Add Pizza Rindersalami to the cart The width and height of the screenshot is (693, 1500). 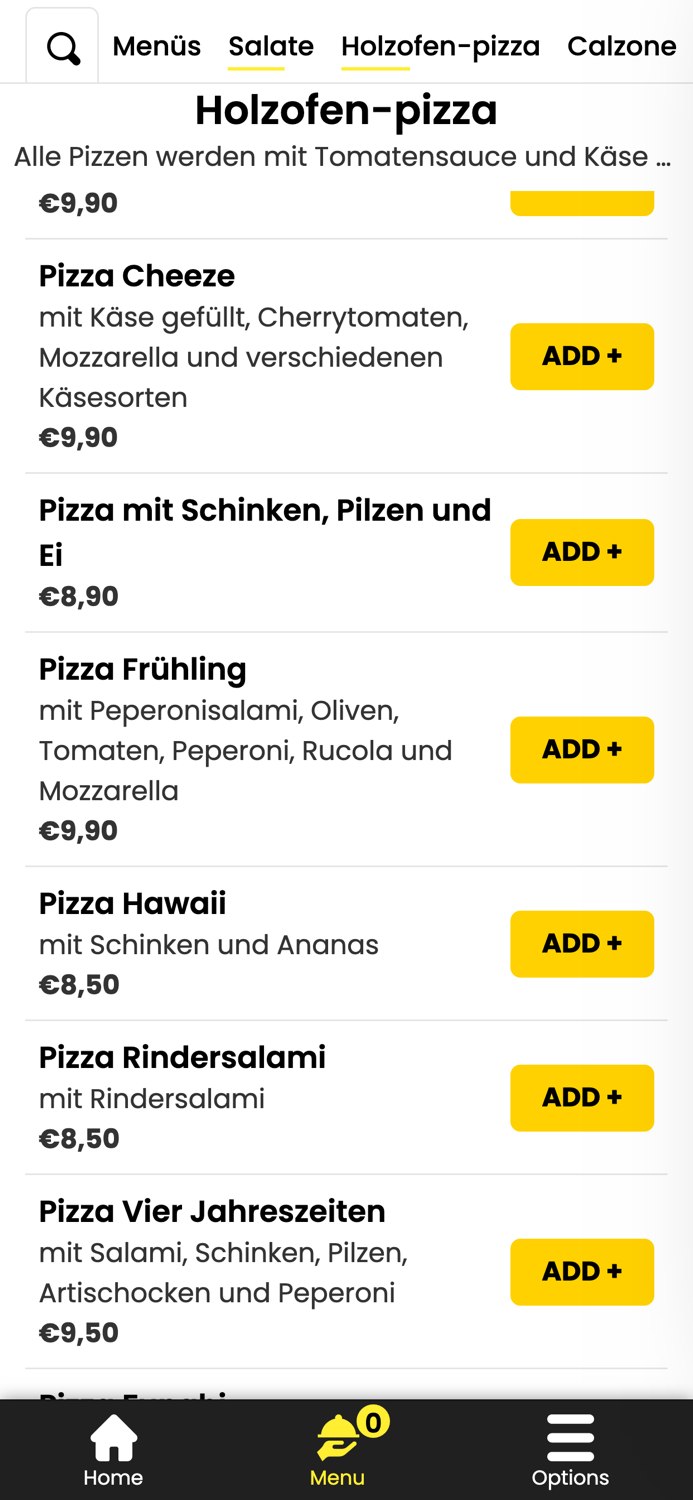coord(582,1097)
